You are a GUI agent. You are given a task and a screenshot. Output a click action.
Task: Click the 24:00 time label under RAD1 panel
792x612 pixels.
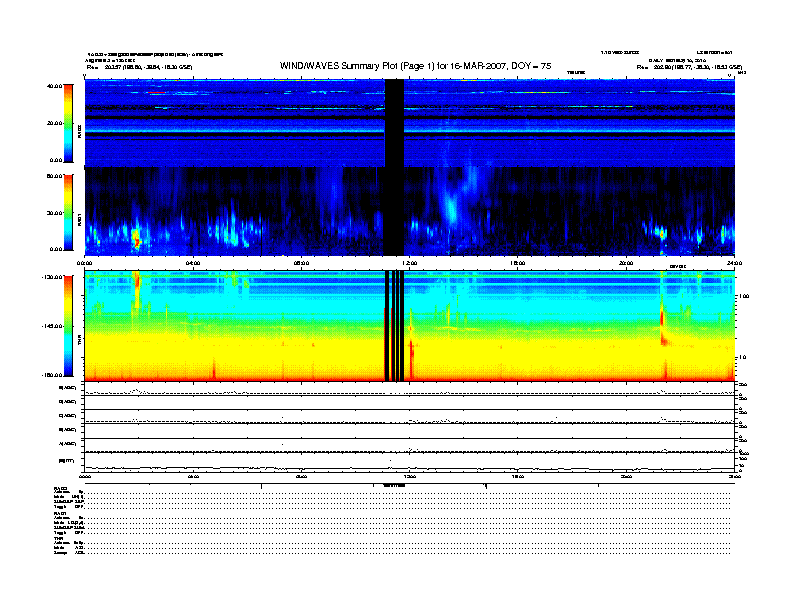734,263
